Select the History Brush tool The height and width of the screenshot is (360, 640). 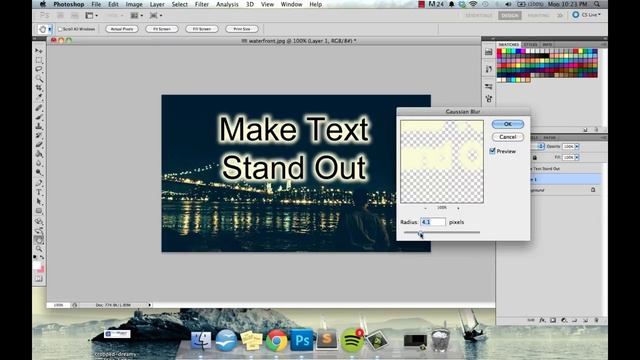[39, 135]
